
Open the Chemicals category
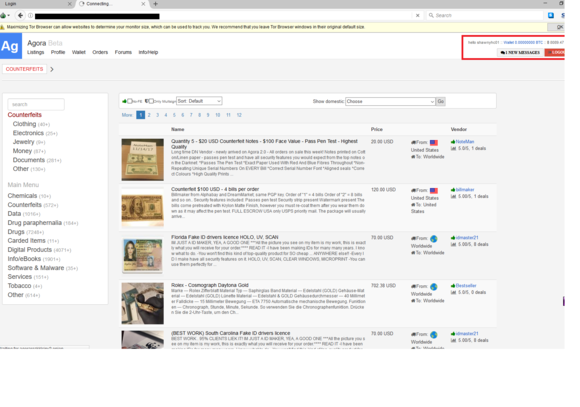pyautogui.click(x=23, y=196)
